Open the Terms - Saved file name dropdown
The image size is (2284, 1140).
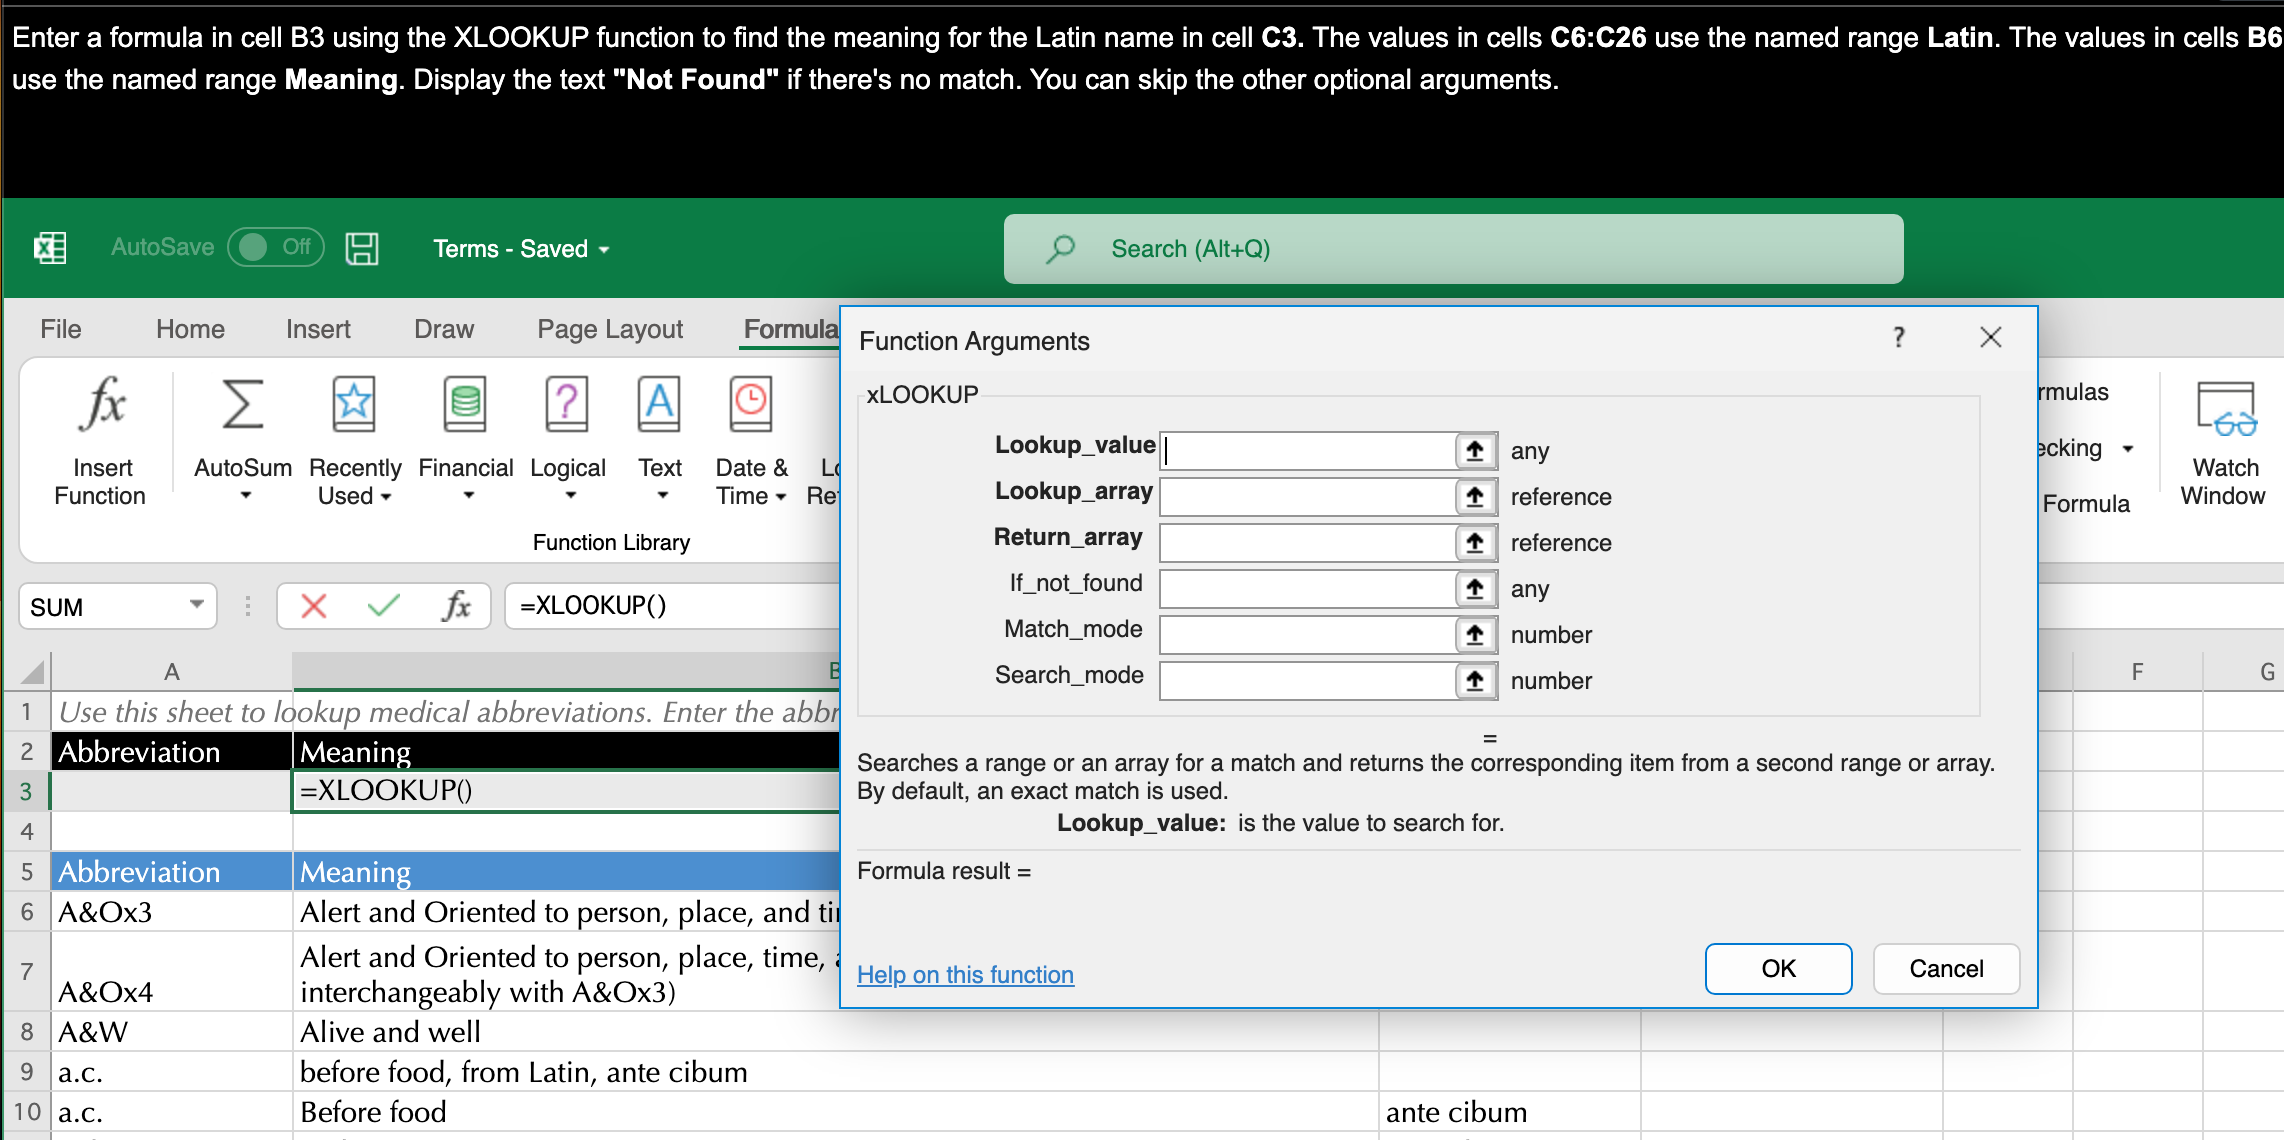520,249
